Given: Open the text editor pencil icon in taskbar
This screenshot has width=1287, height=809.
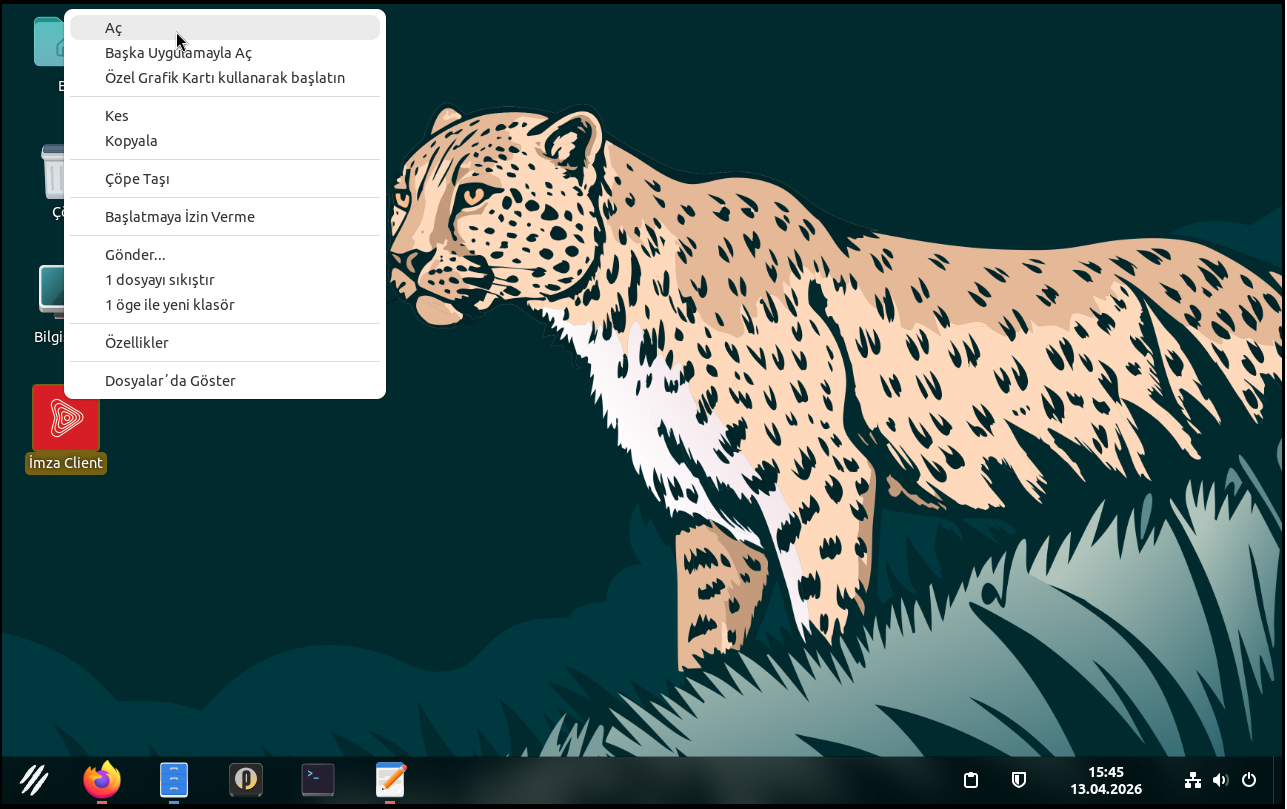Looking at the screenshot, I should [x=390, y=779].
